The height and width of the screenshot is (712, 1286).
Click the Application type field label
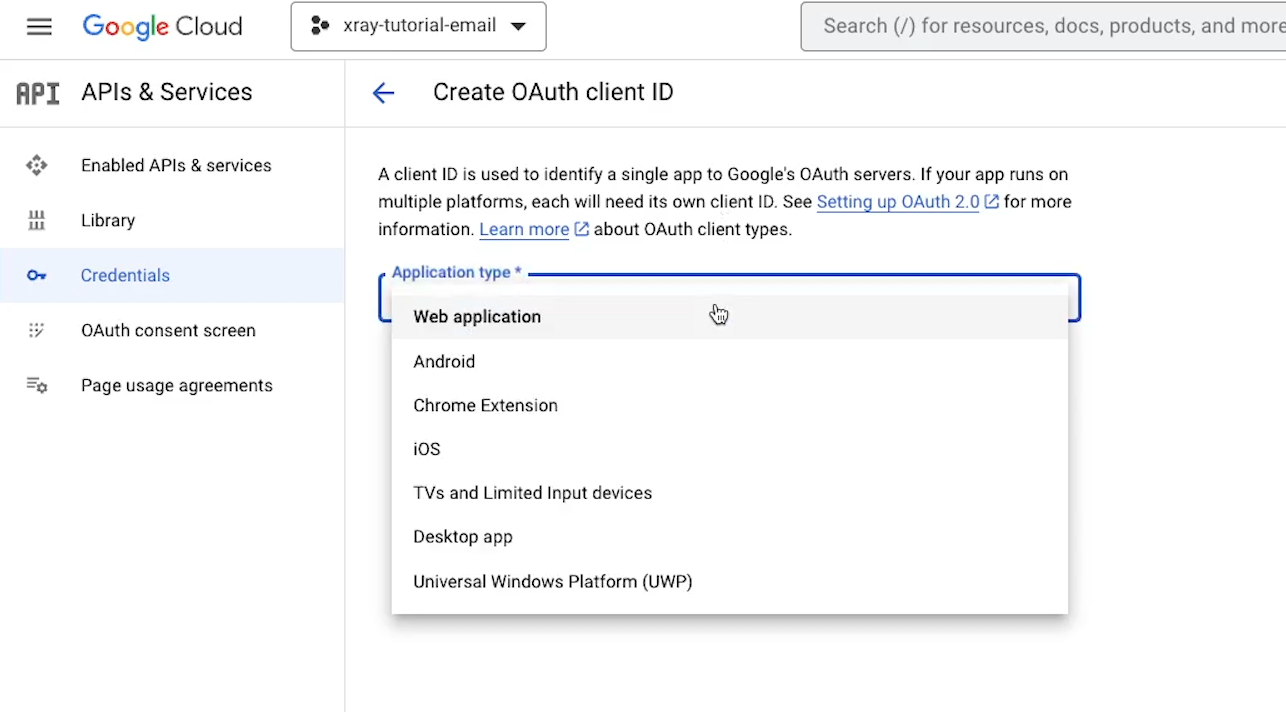pos(457,272)
